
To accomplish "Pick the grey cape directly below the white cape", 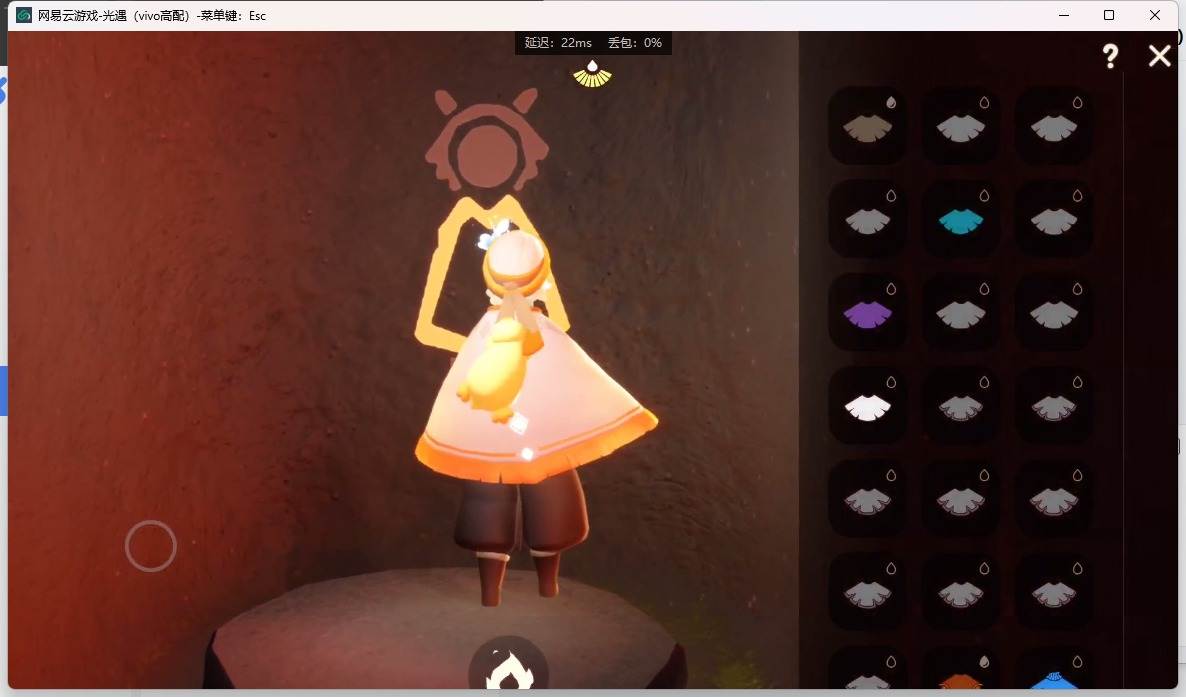I will coord(868,500).
